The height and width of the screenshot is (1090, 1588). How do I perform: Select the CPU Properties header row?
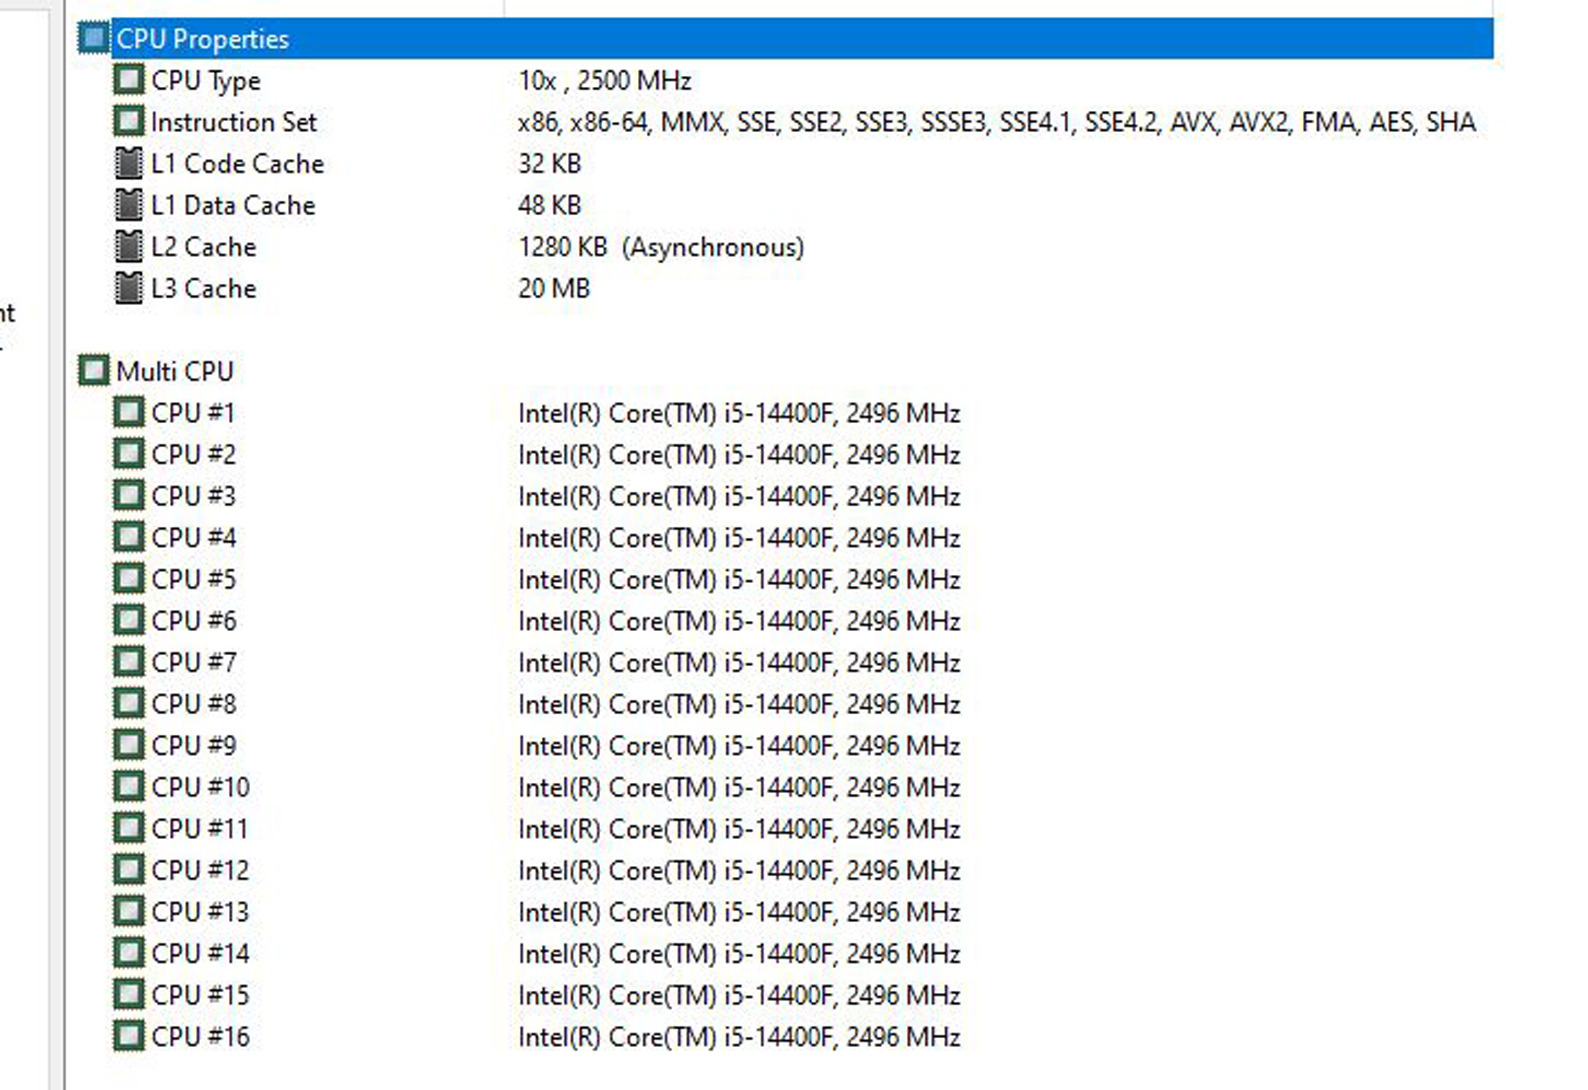click(x=785, y=38)
